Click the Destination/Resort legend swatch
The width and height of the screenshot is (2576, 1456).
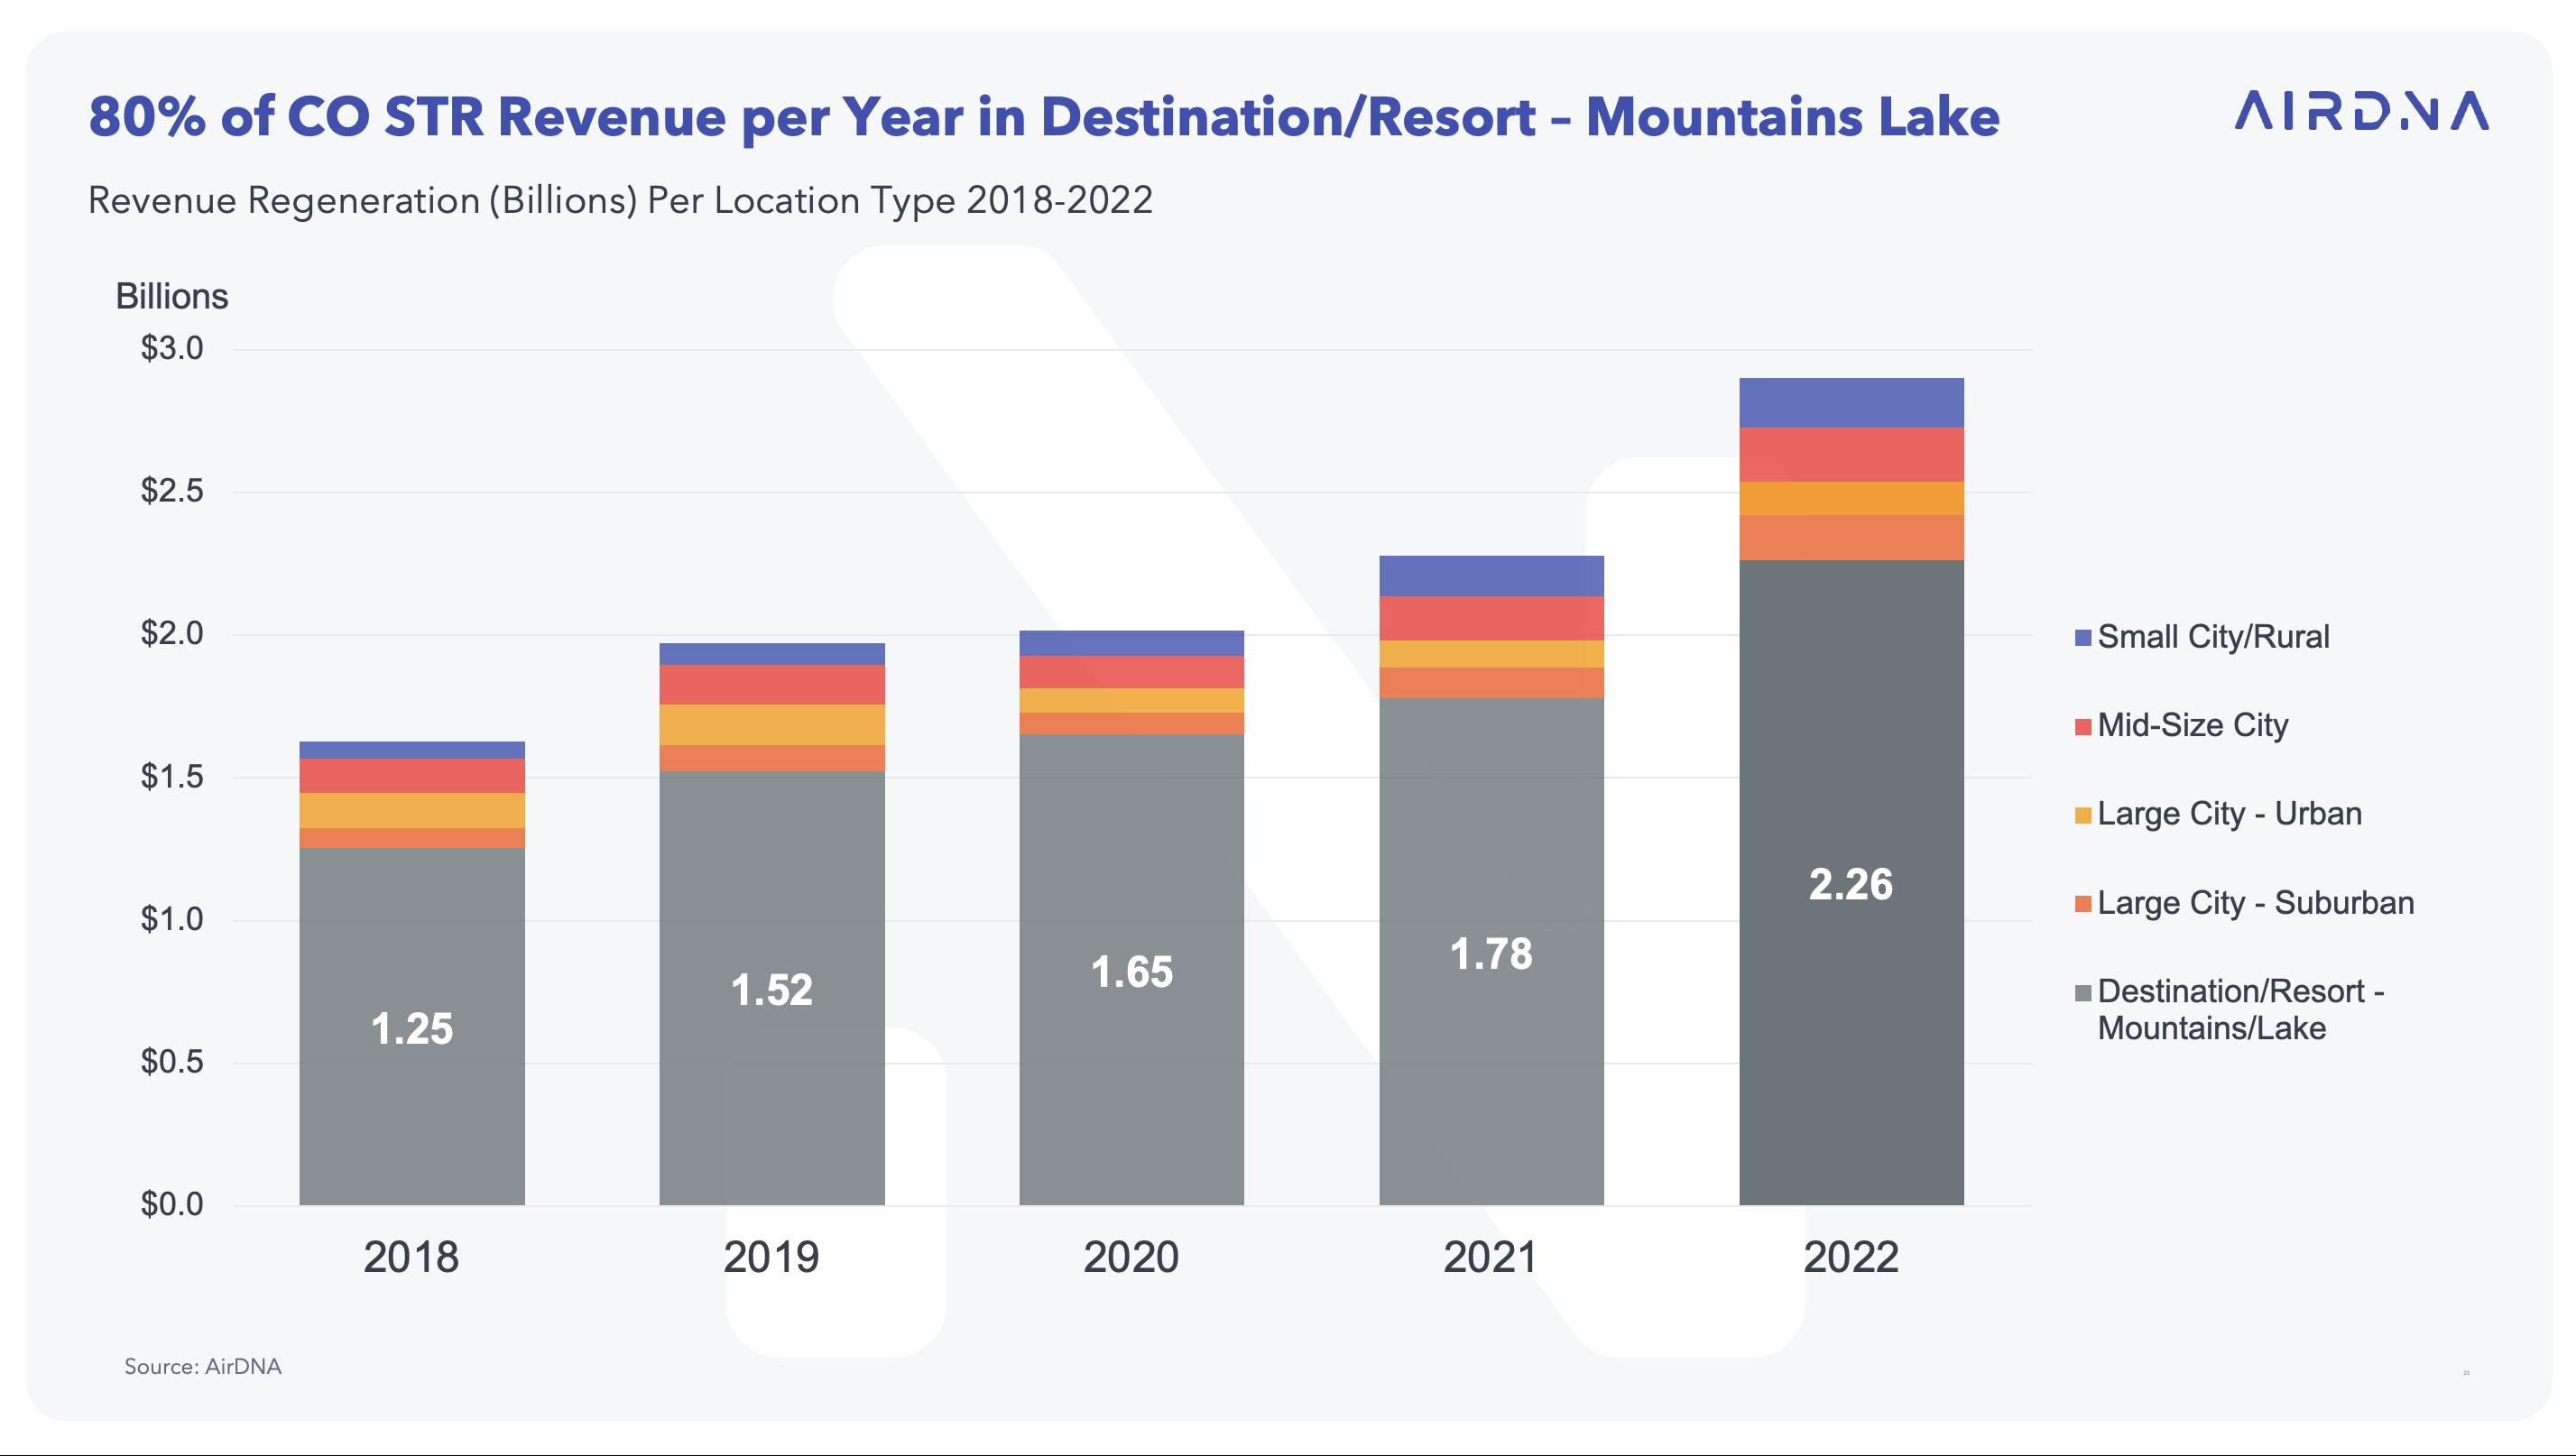click(2083, 994)
